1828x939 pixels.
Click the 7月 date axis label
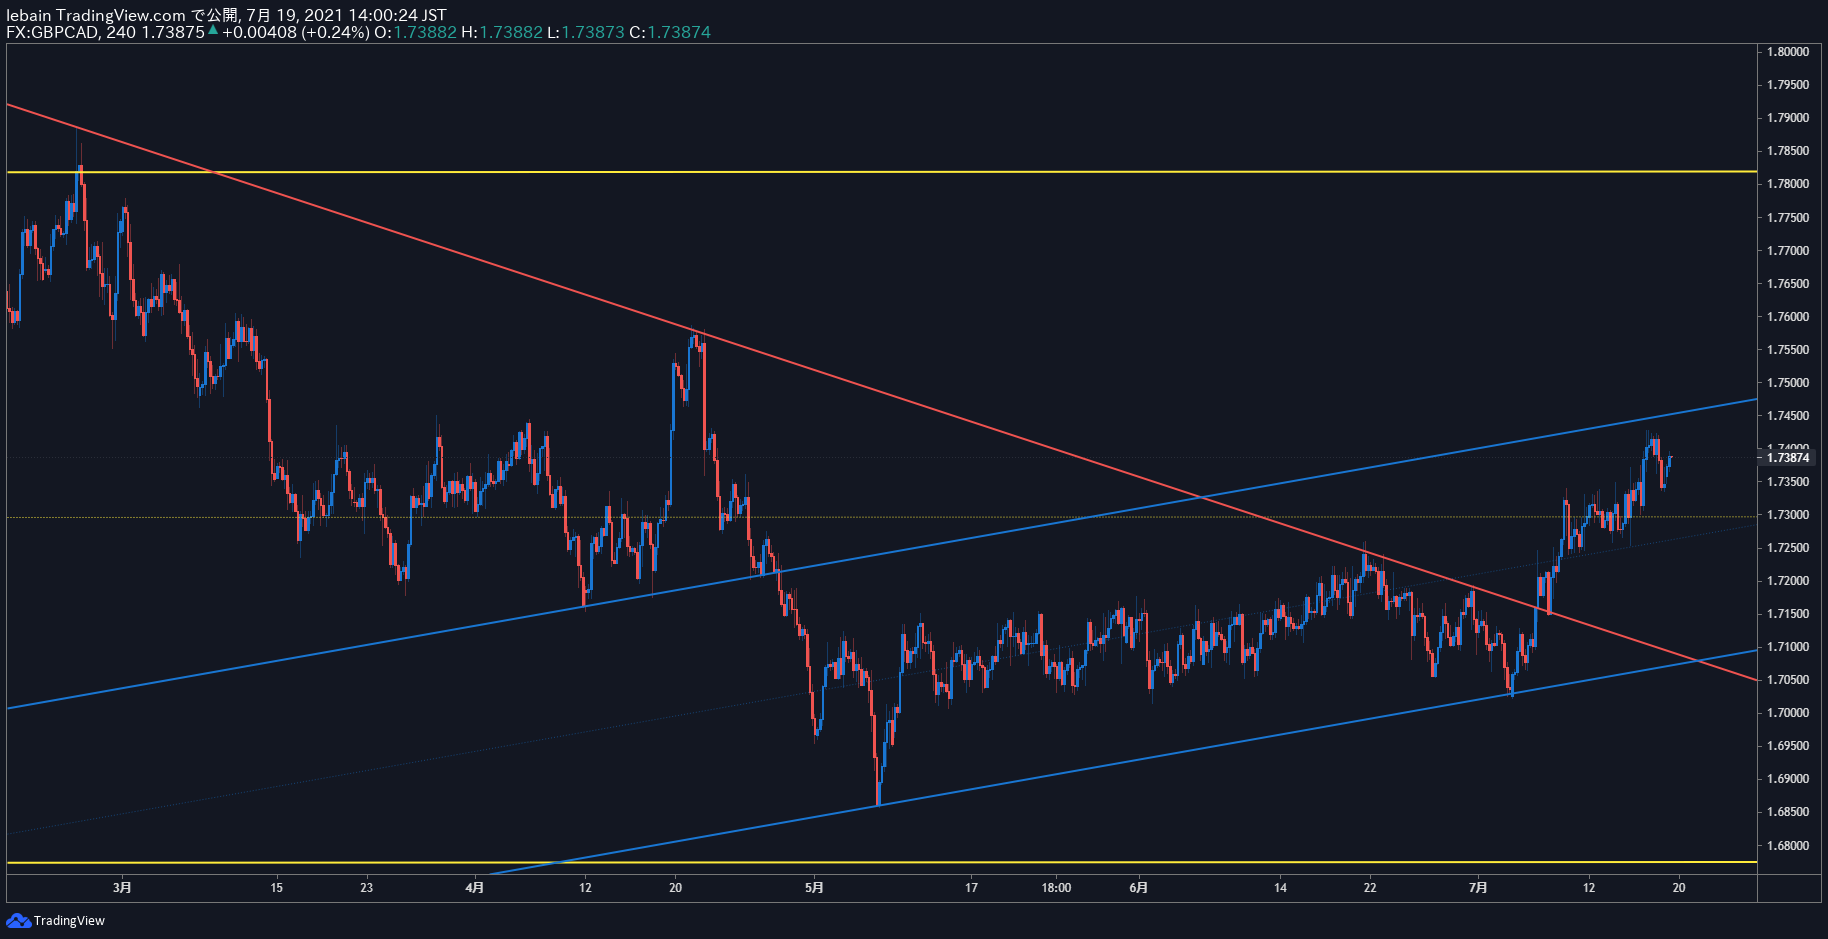[1478, 887]
